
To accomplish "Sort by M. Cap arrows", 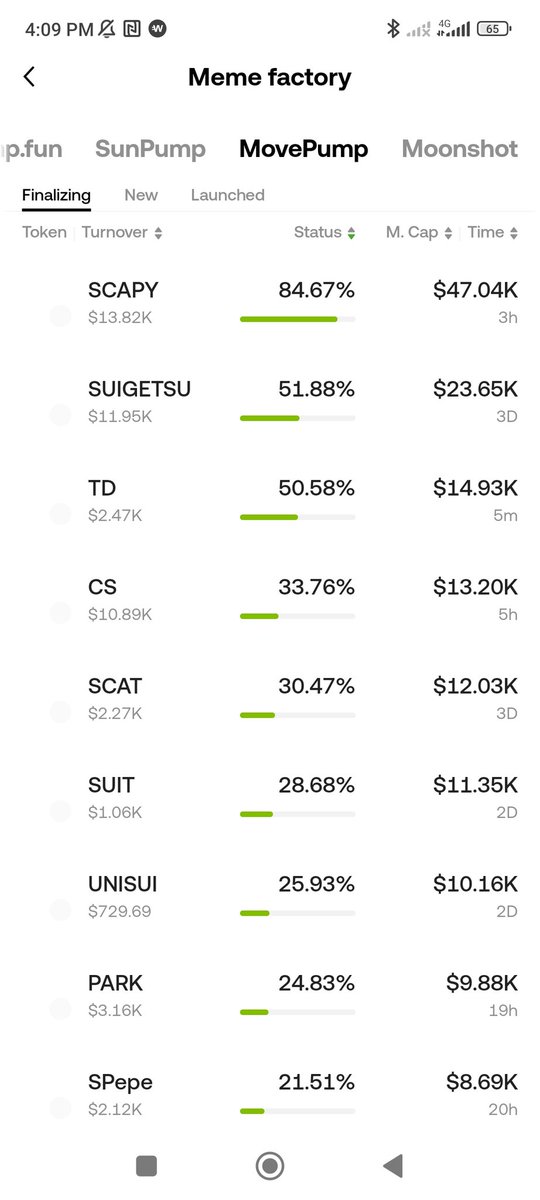I will point(448,233).
